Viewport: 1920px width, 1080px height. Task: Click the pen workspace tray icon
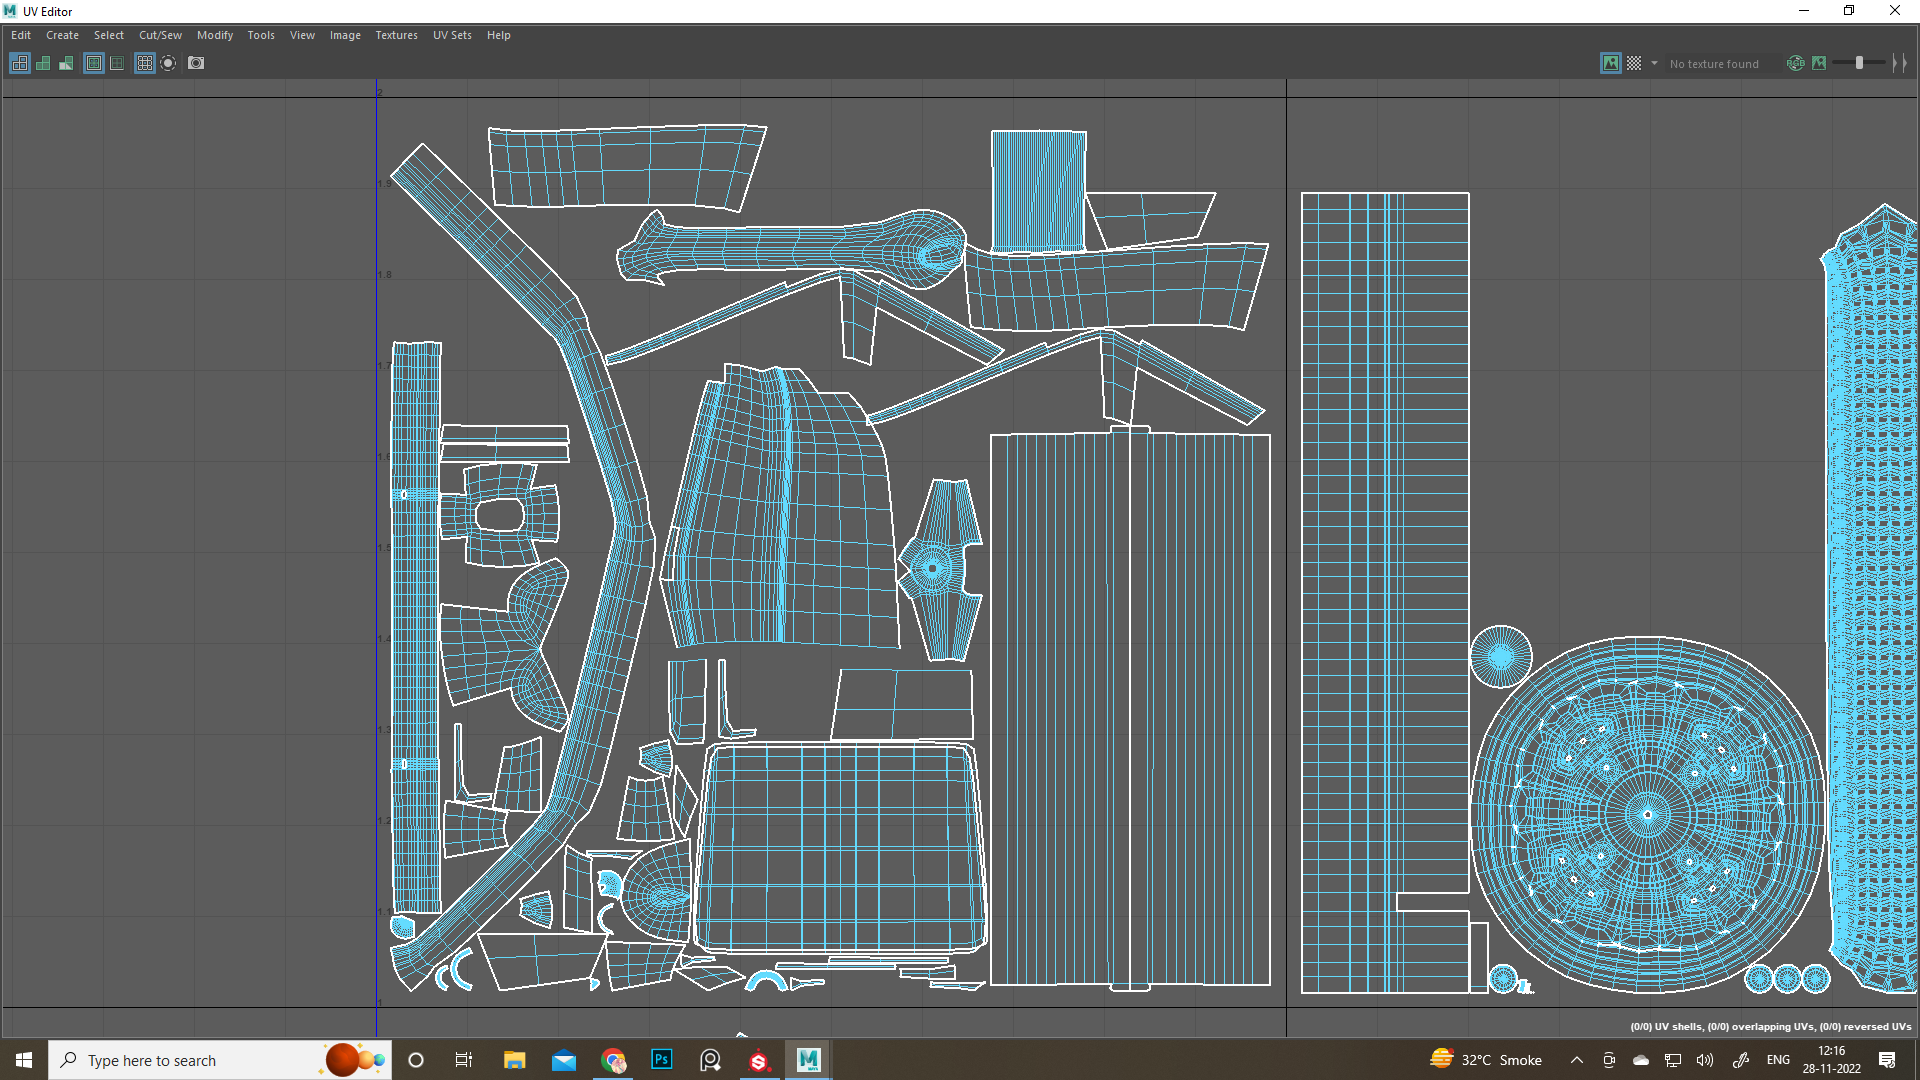1741,1060
